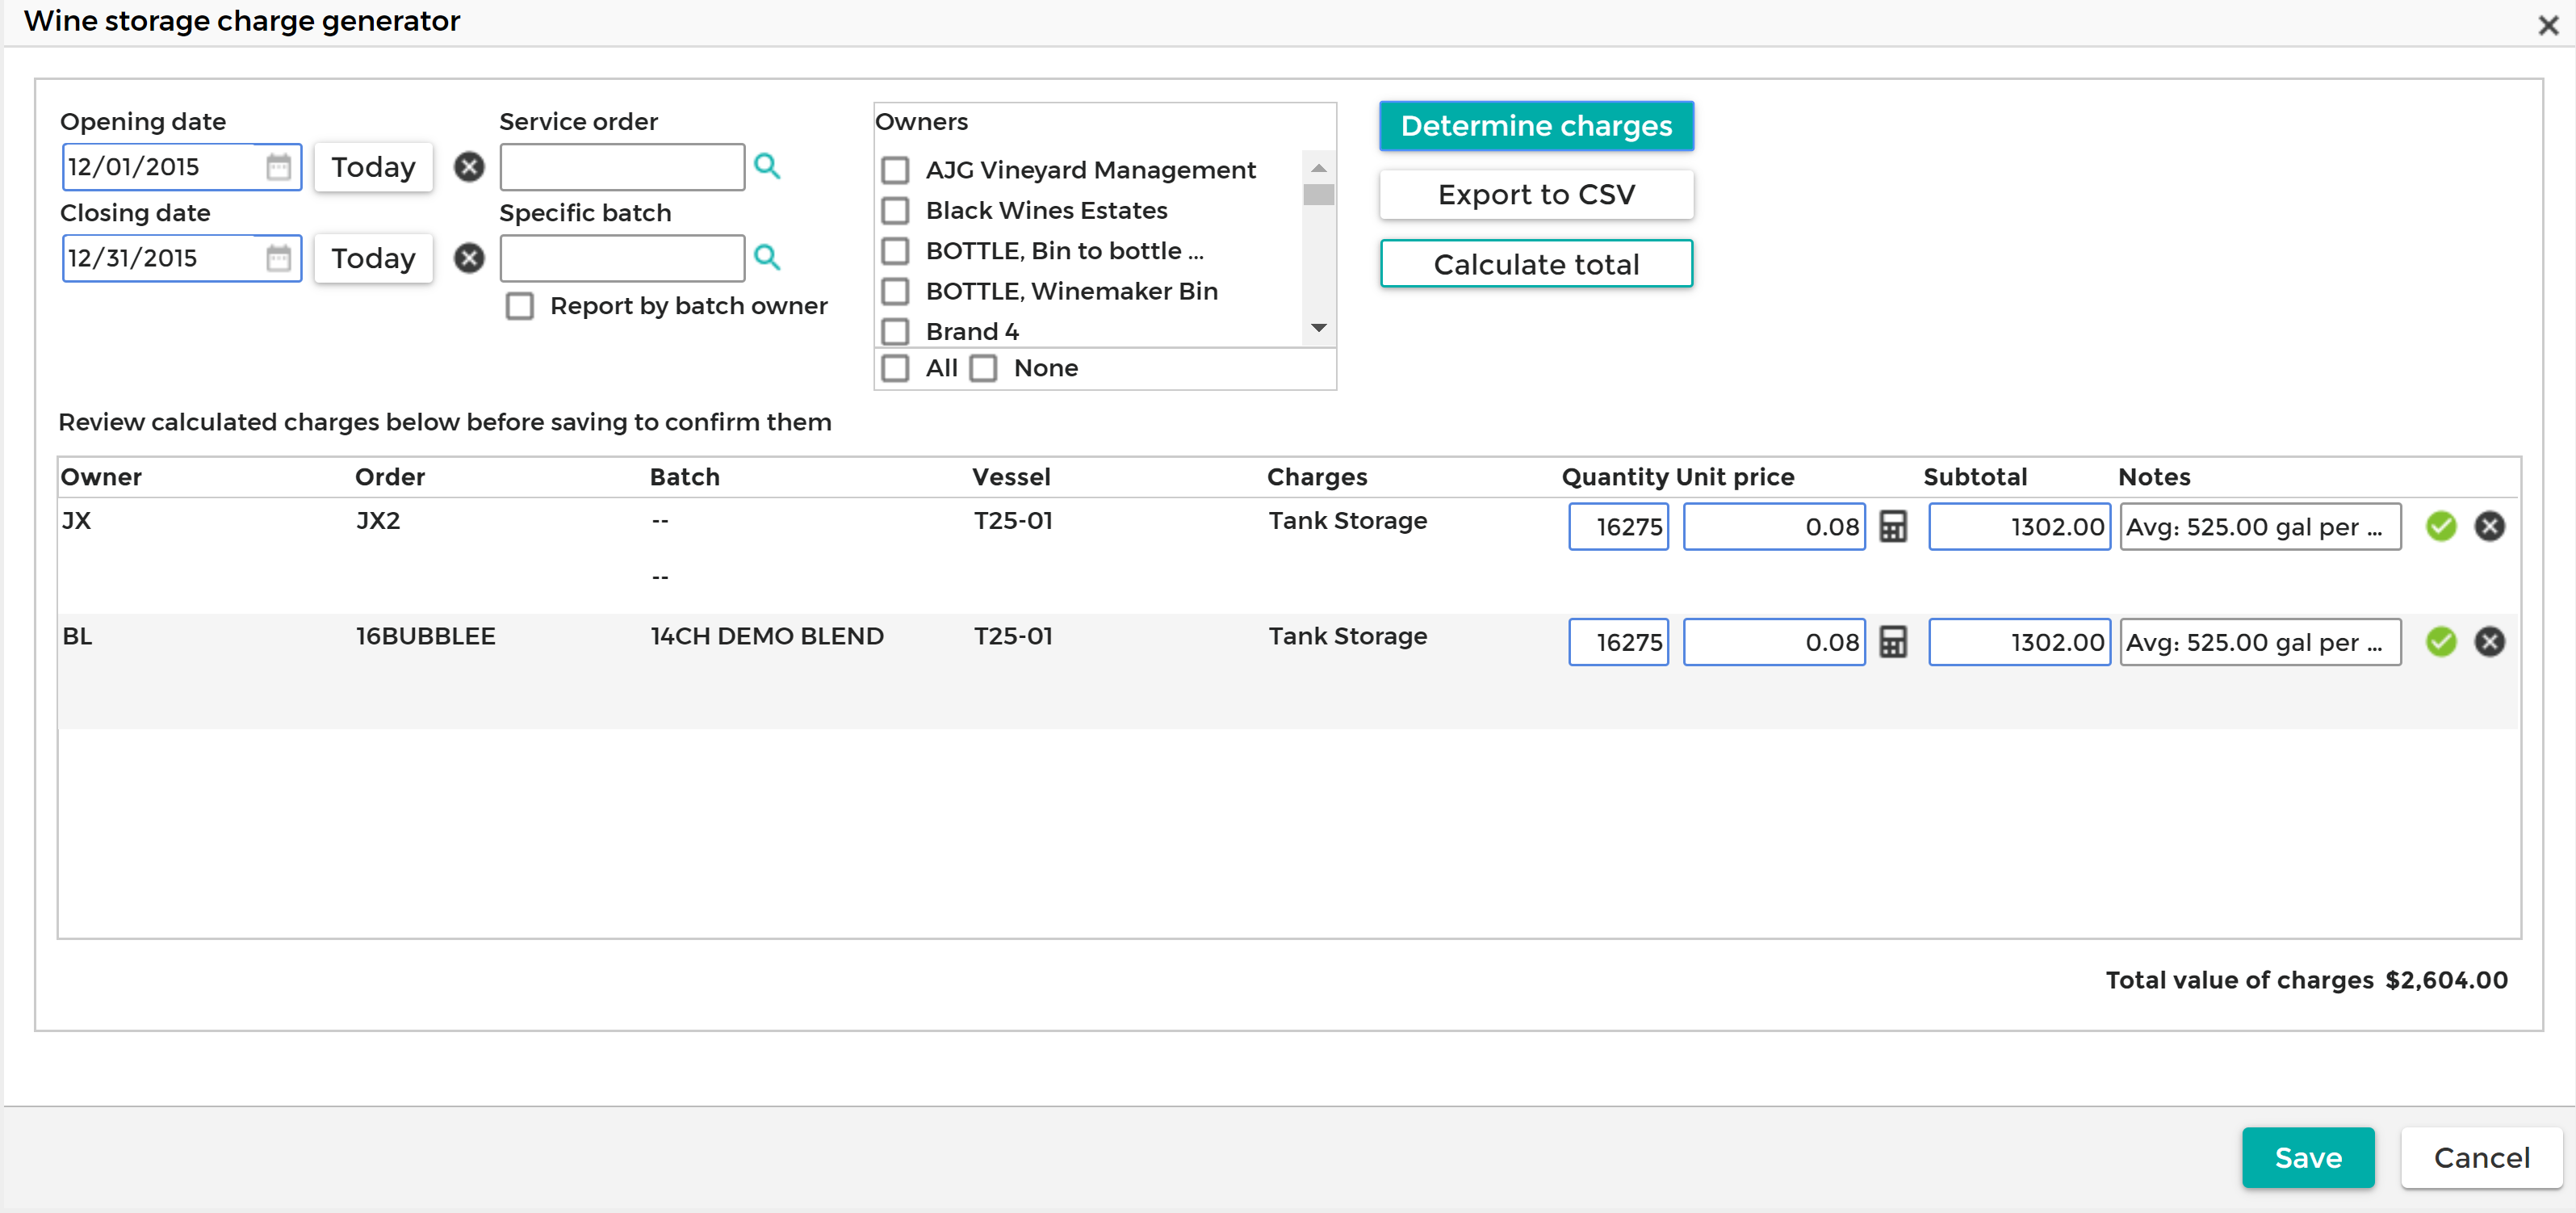
Task: Click the Vessel column header
Action: pos(1011,477)
